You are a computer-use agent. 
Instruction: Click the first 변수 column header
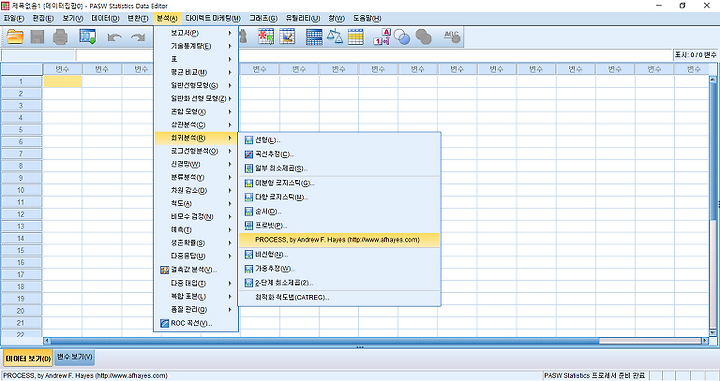pyautogui.click(x=62, y=69)
